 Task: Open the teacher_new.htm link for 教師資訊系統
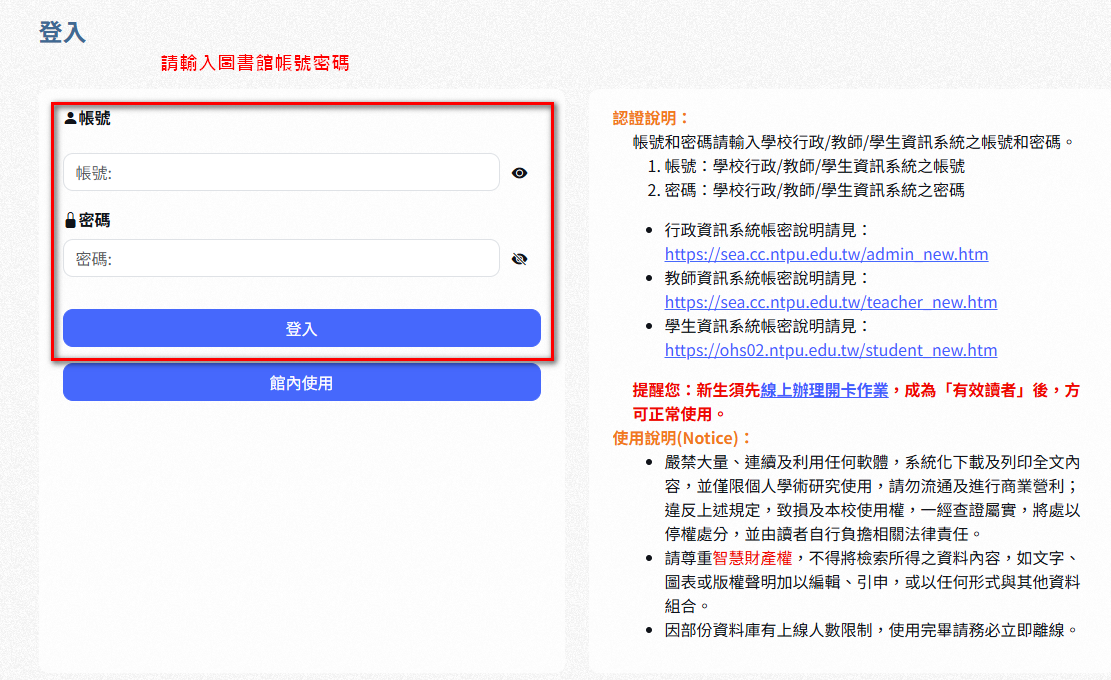point(830,302)
